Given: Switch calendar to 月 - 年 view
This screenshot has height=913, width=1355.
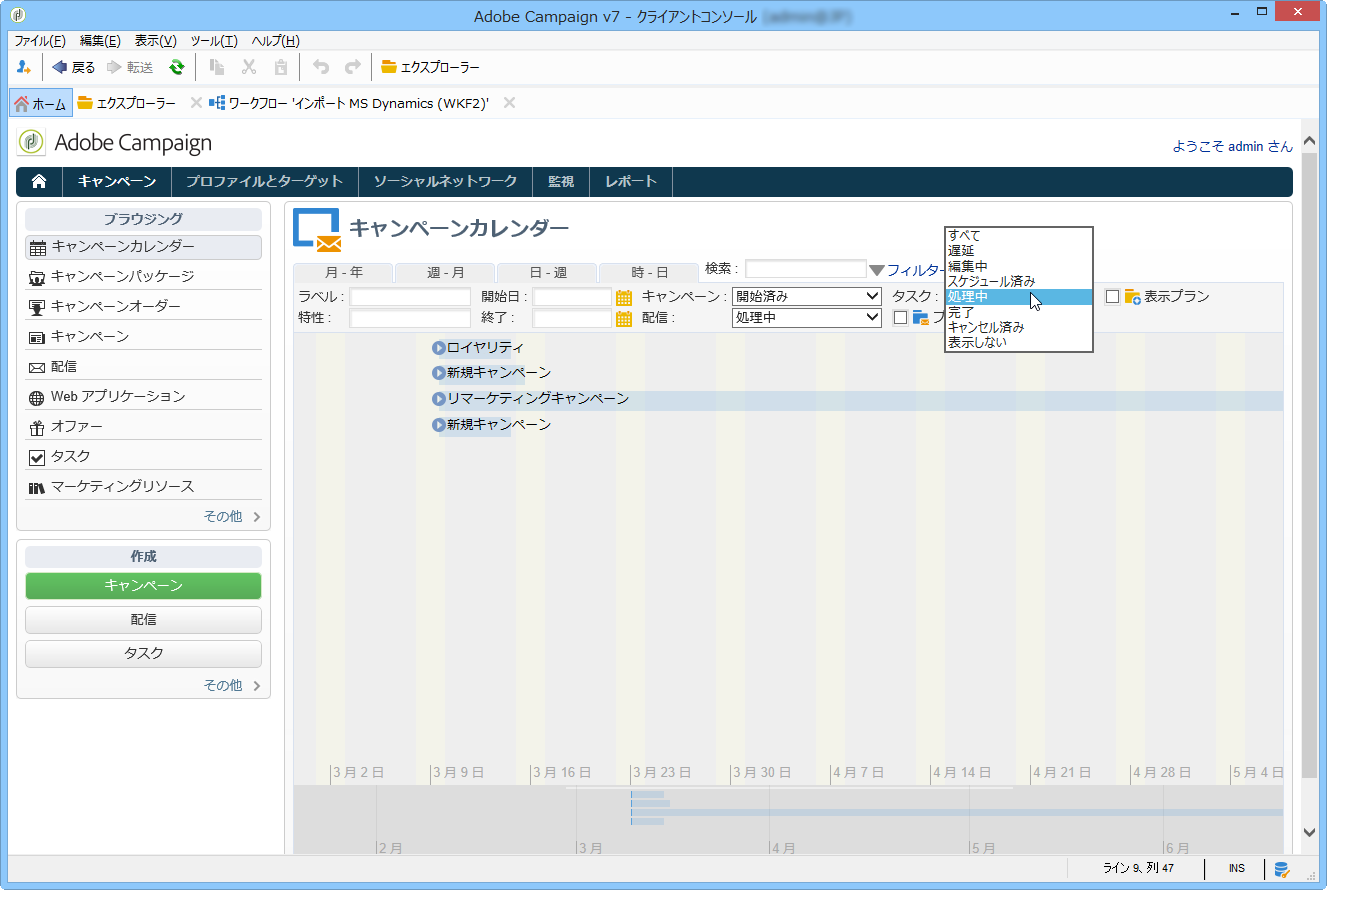Looking at the screenshot, I should coord(343,273).
